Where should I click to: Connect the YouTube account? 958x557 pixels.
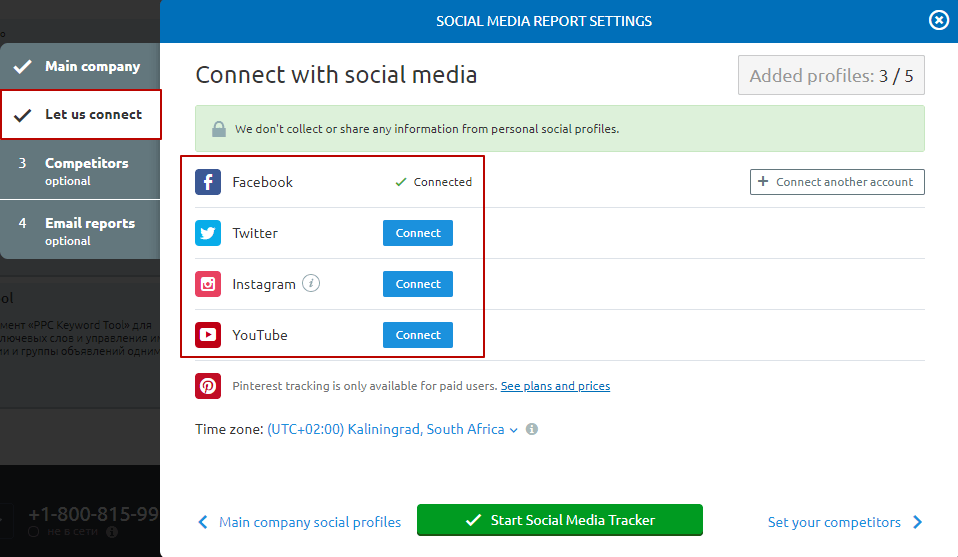418,335
